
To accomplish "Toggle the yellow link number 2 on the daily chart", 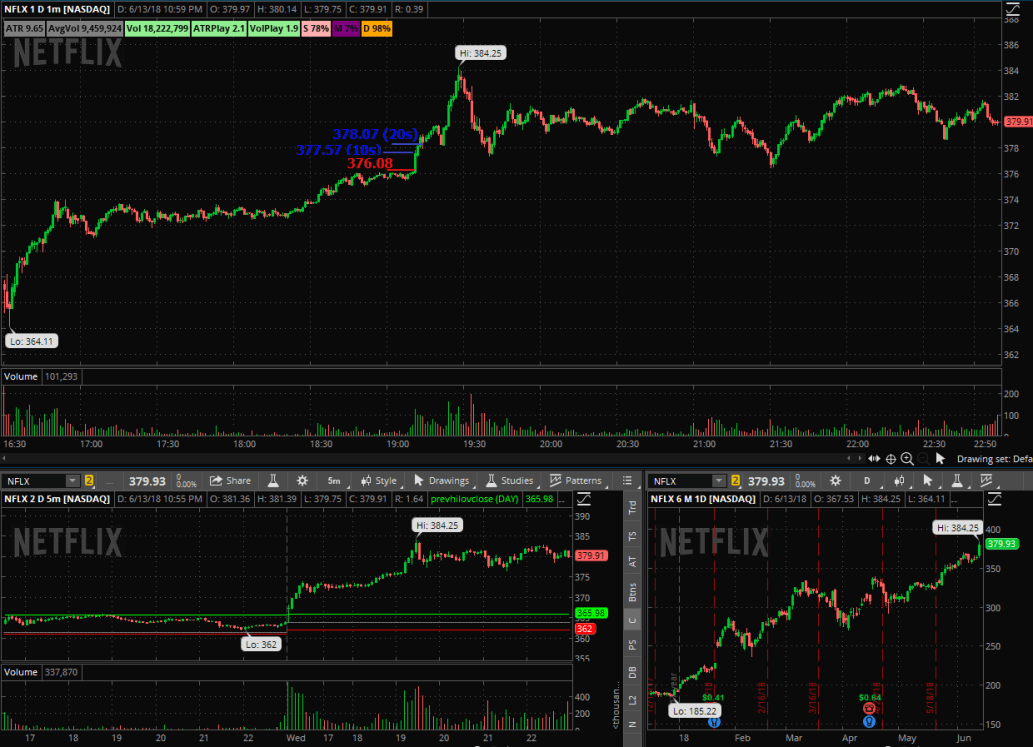I will [x=735, y=481].
